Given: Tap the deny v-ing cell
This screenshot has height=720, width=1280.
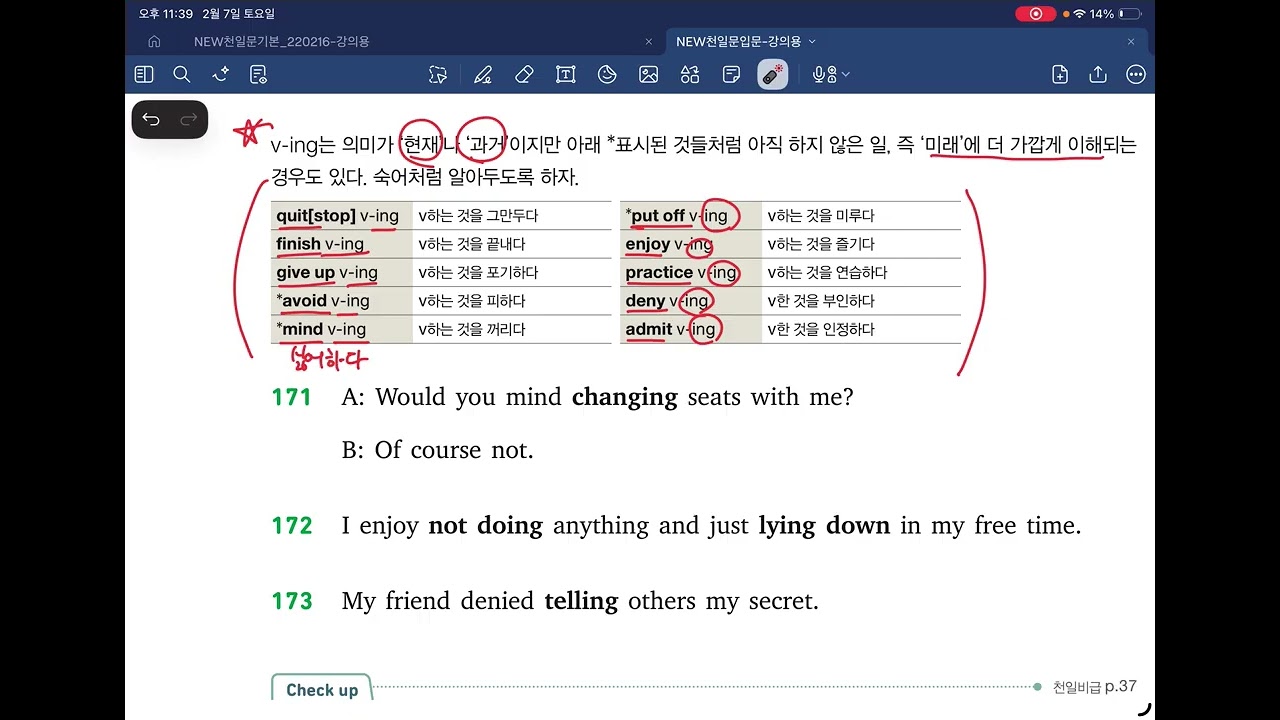Looking at the screenshot, I should tap(691, 301).
